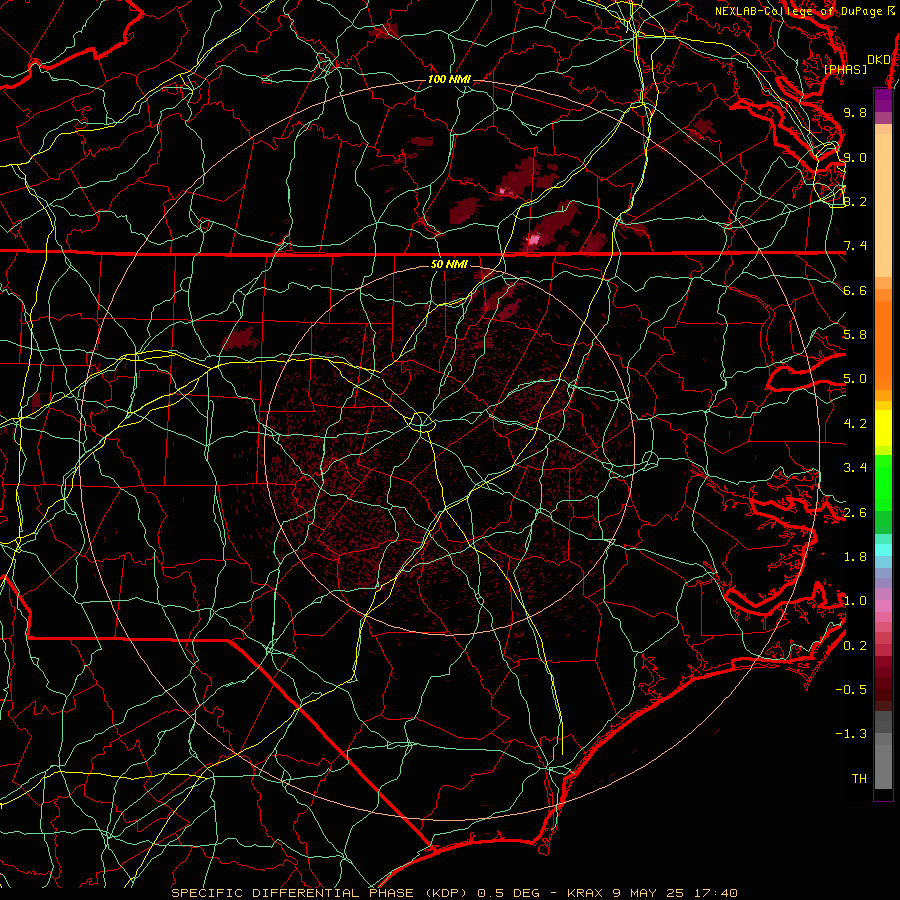Click the 100 NMI range ring label
Screen dimensions: 900x900
(x=449, y=79)
